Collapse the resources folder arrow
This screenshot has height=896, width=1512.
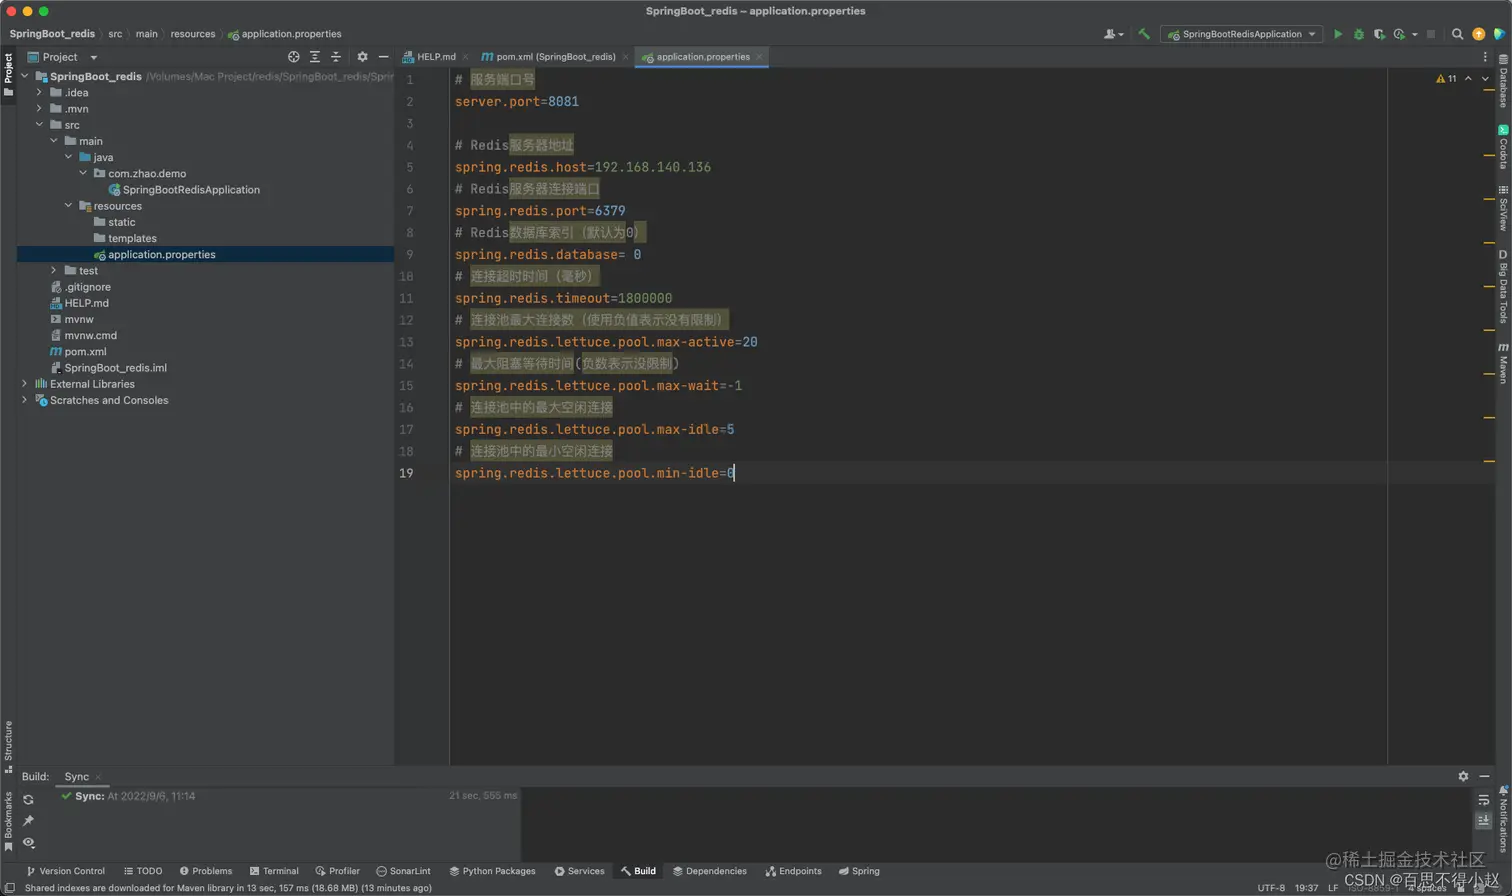click(x=69, y=206)
